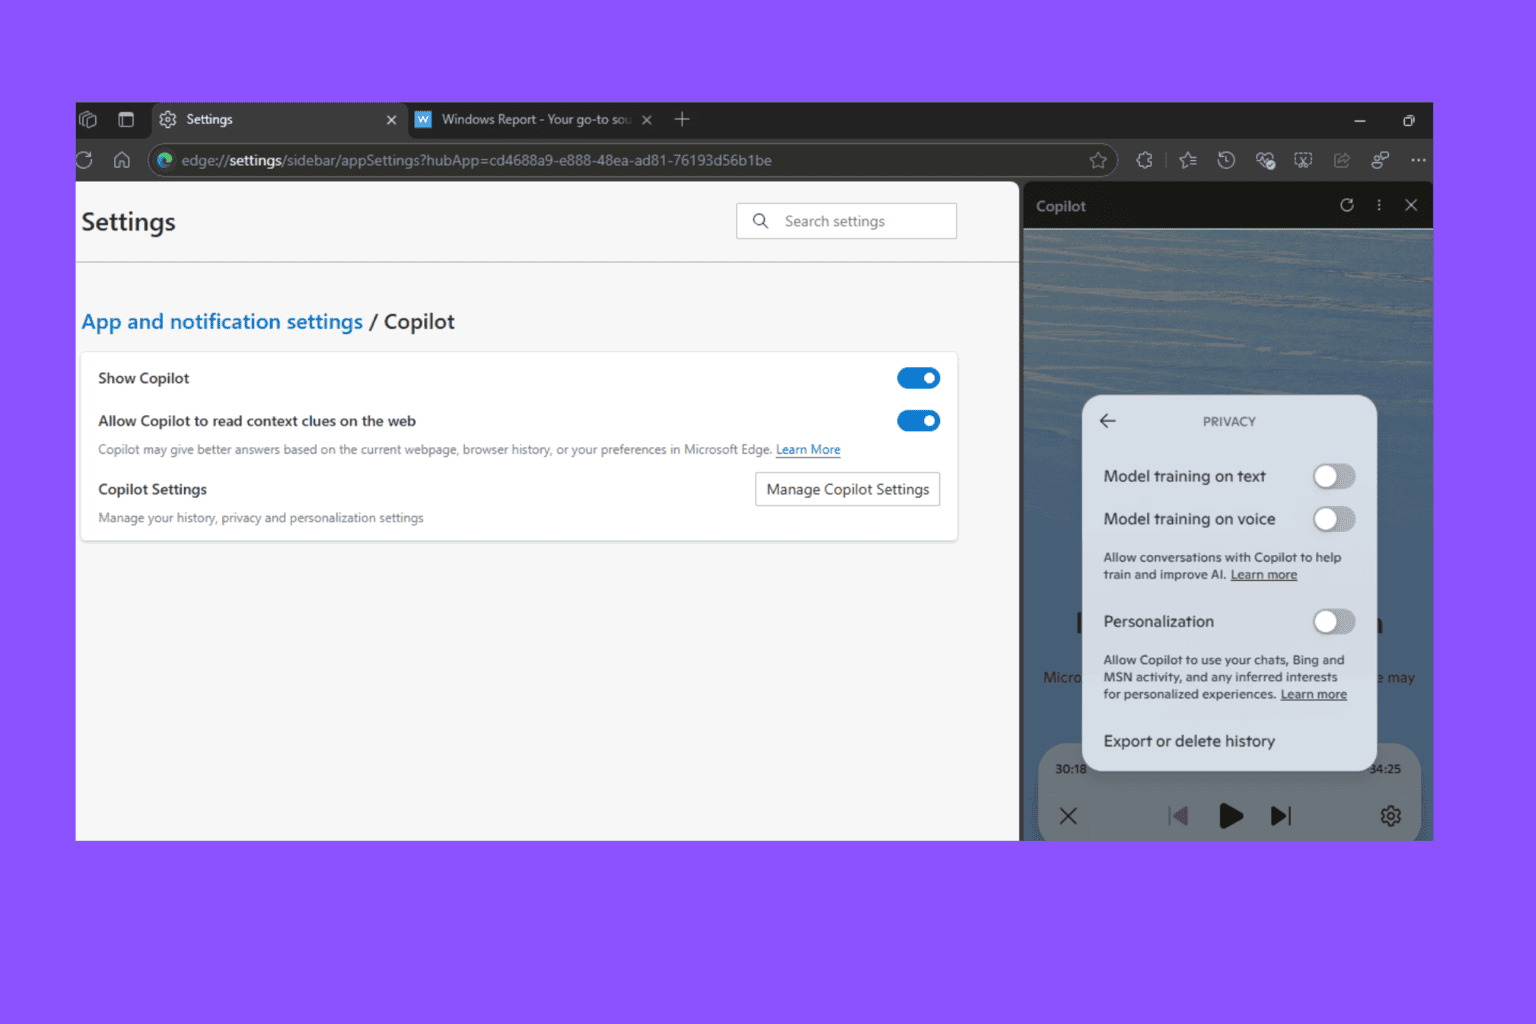The height and width of the screenshot is (1024, 1536).
Task: Dismiss the Copilot player with X
Action: tap(1068, 816)
